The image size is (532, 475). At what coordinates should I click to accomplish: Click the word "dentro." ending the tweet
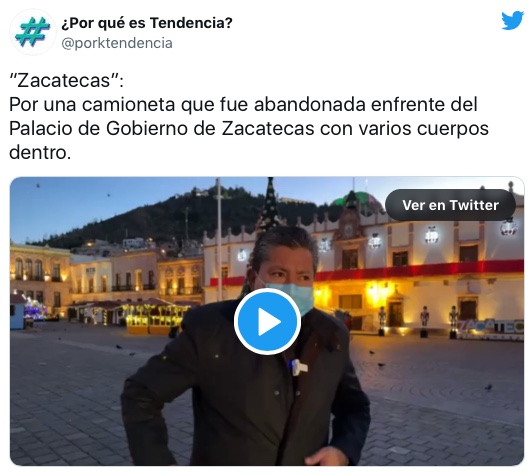pos(40,152)
